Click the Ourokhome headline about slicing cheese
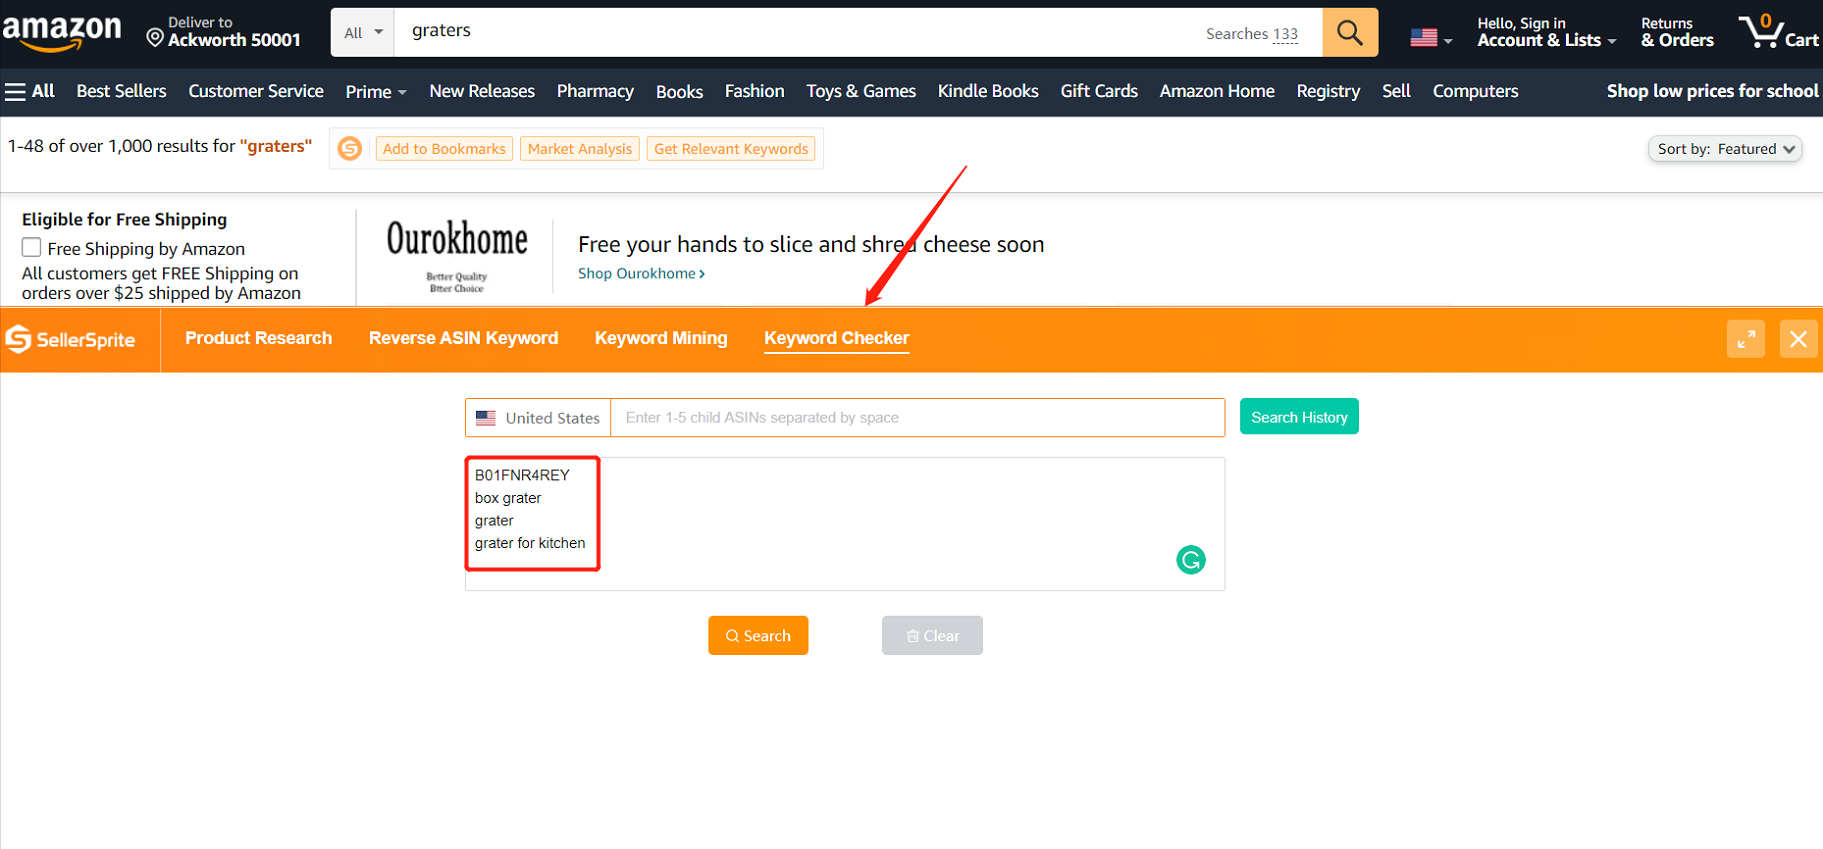 [x=811, y=244]
